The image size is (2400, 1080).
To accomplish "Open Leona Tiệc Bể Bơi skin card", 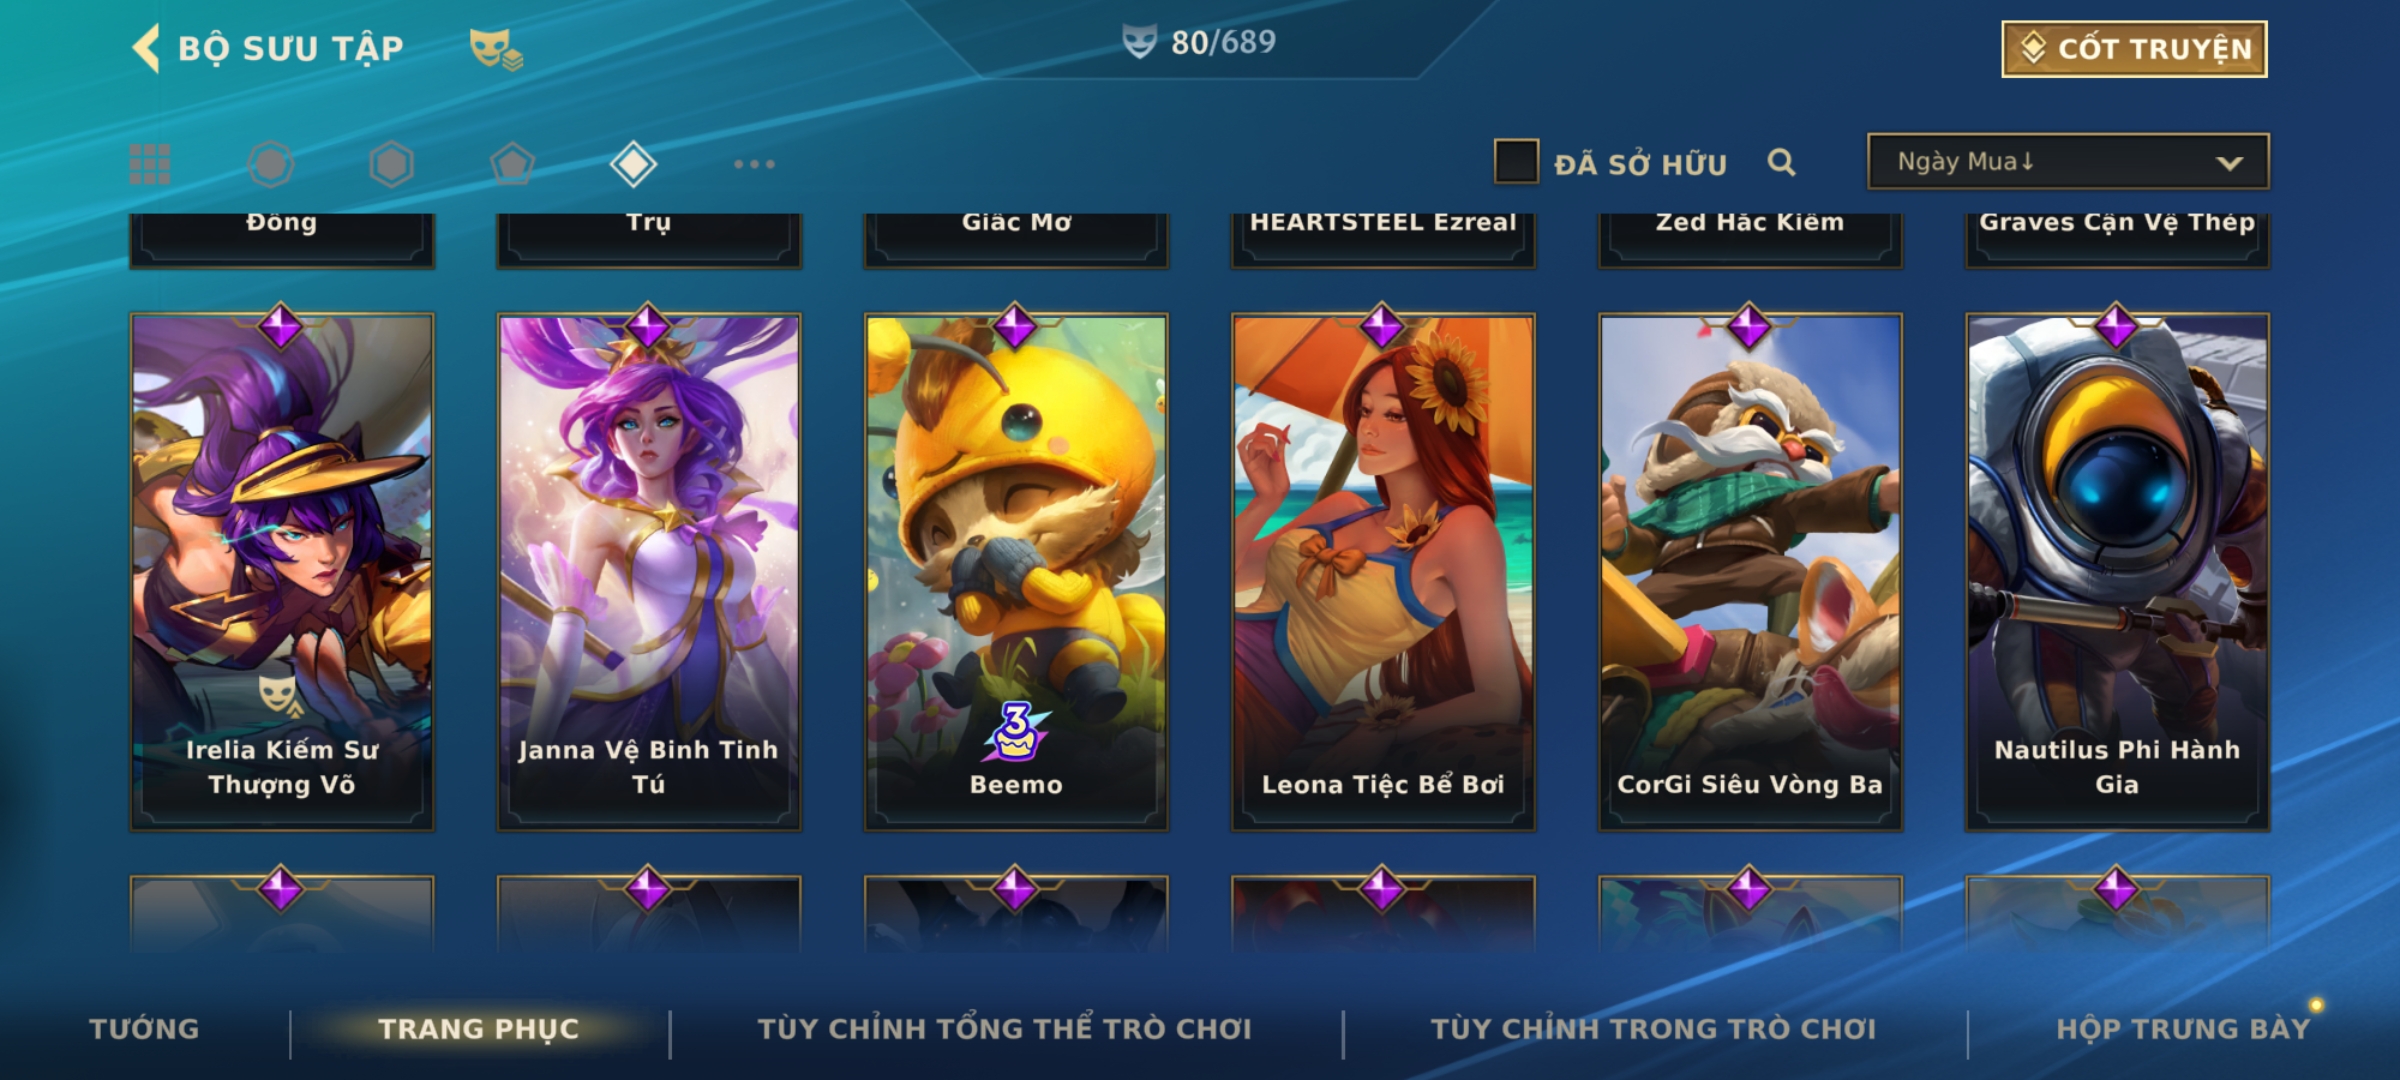I will 1383,572.
